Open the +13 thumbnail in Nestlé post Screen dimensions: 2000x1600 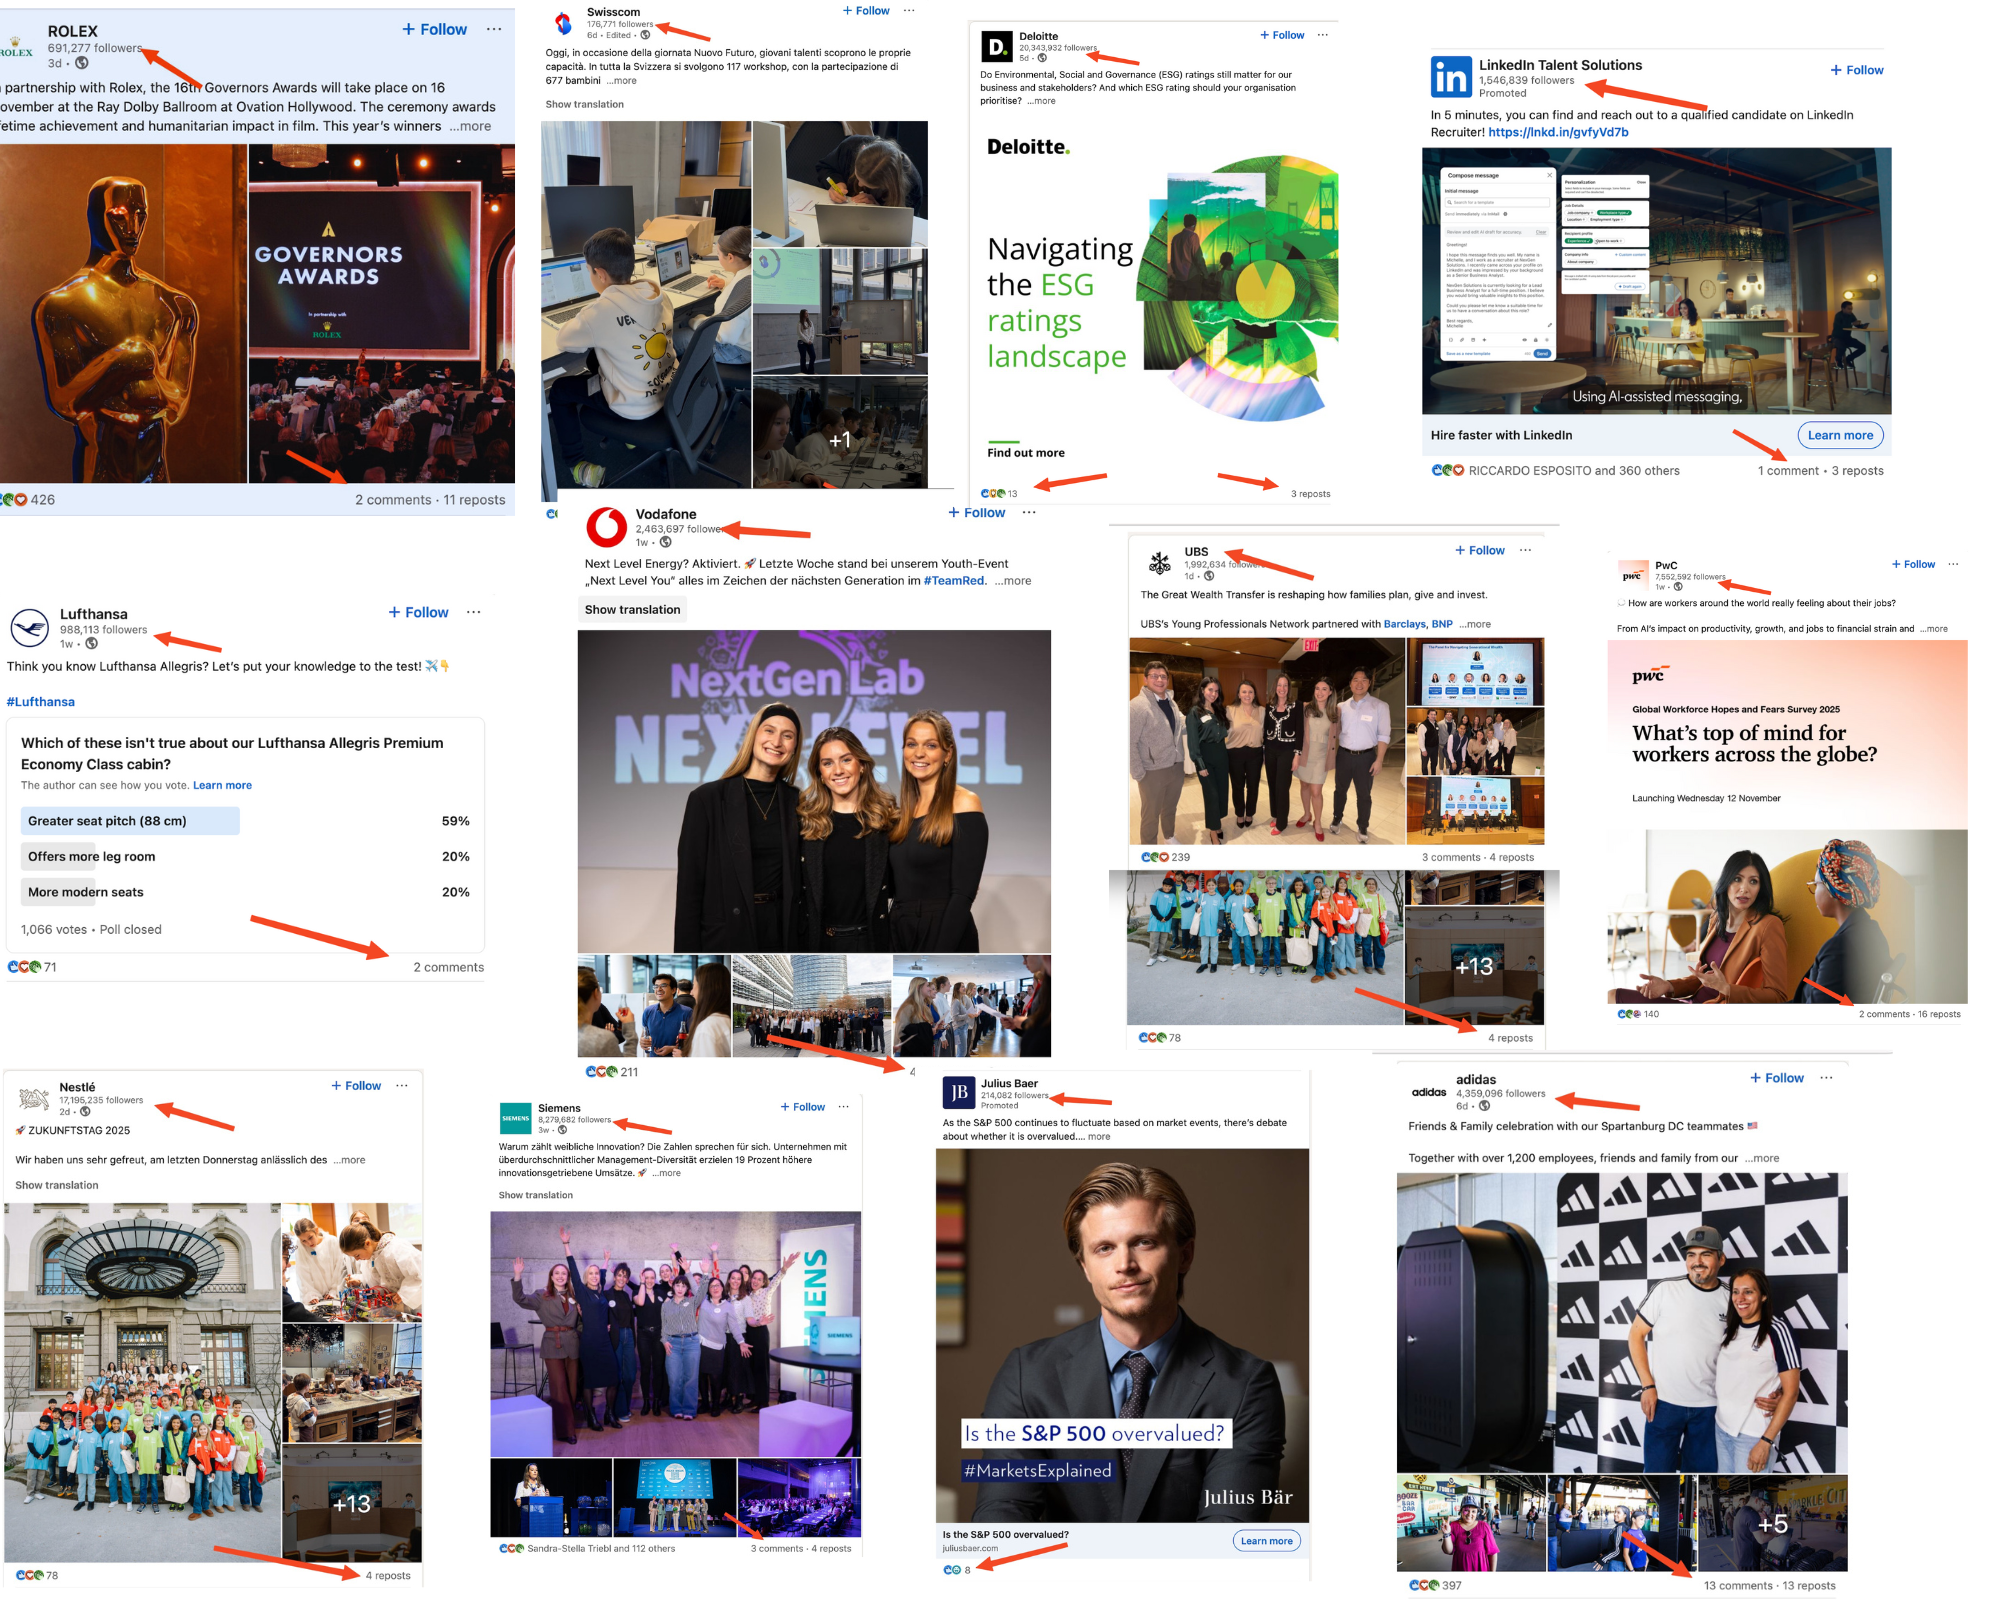pos(352,1503)
